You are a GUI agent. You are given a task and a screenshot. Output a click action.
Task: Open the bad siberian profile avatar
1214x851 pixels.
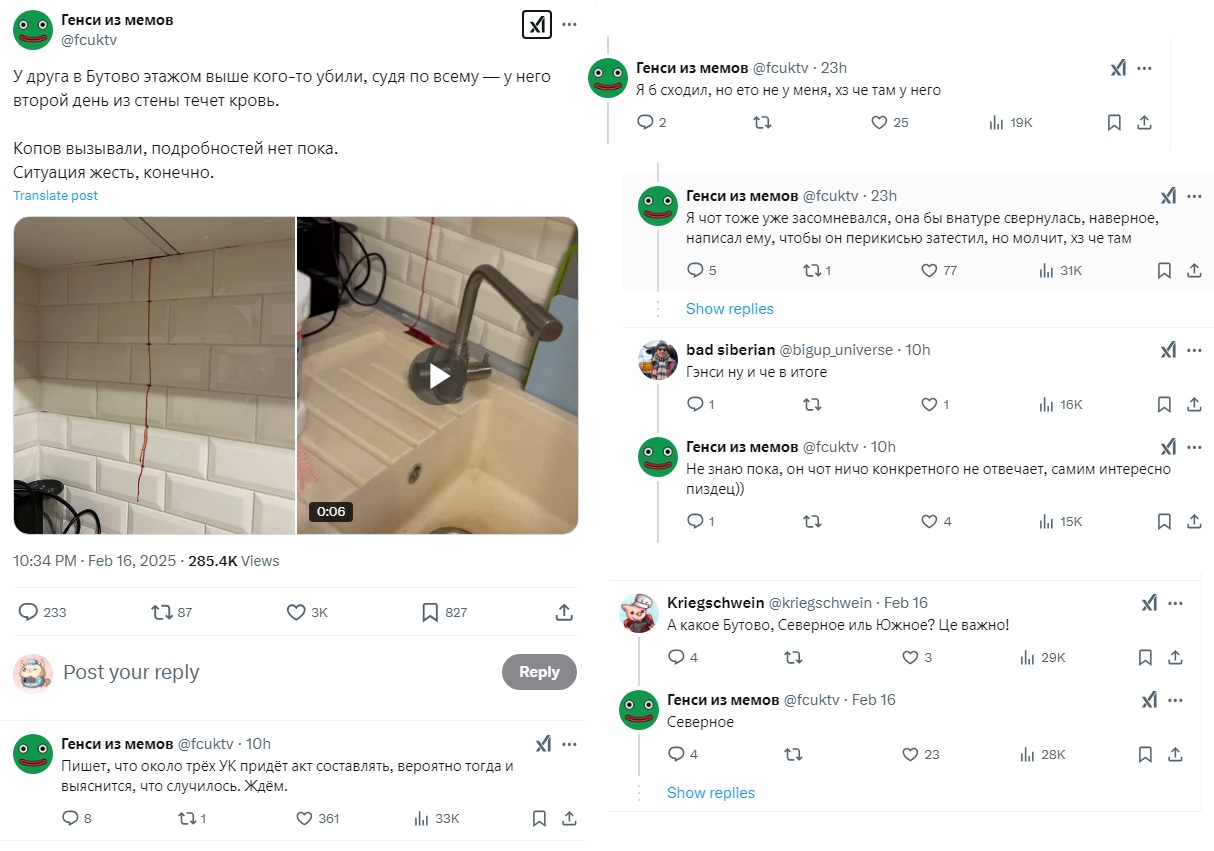pyautogui.click(x=658, y=360)
